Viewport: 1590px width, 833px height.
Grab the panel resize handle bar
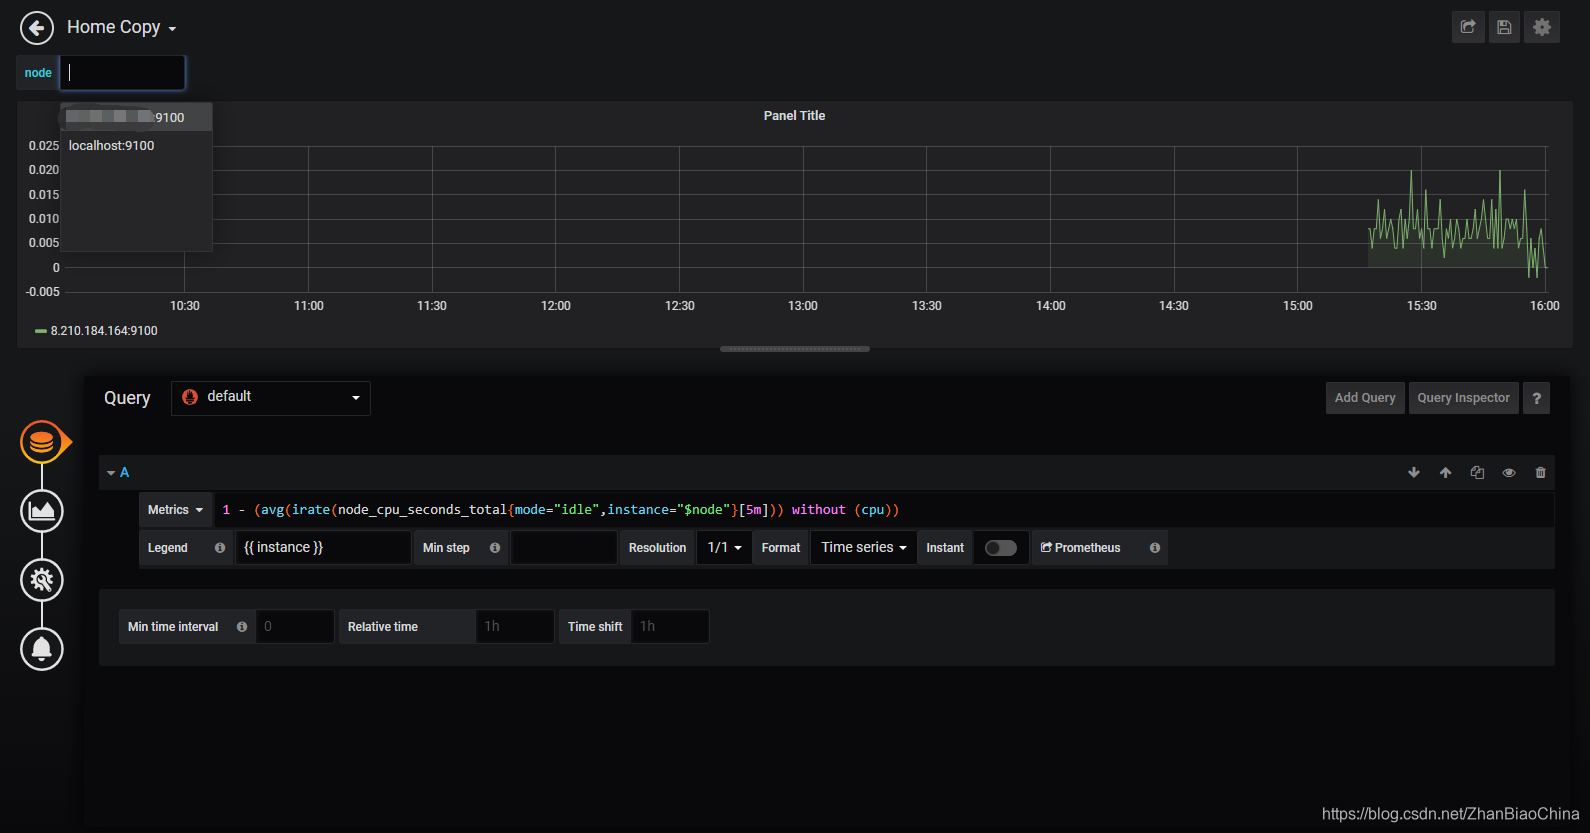point(795,349)
